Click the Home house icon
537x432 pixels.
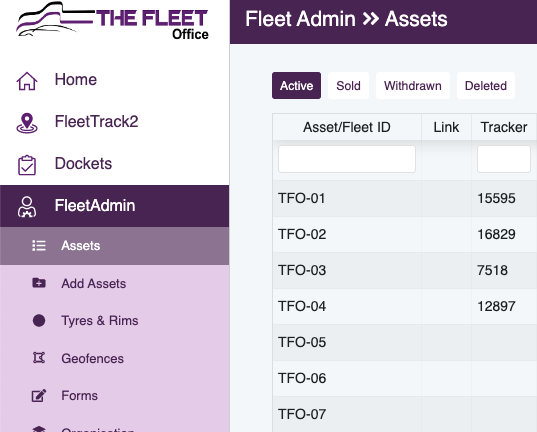(x=27, y=81)
